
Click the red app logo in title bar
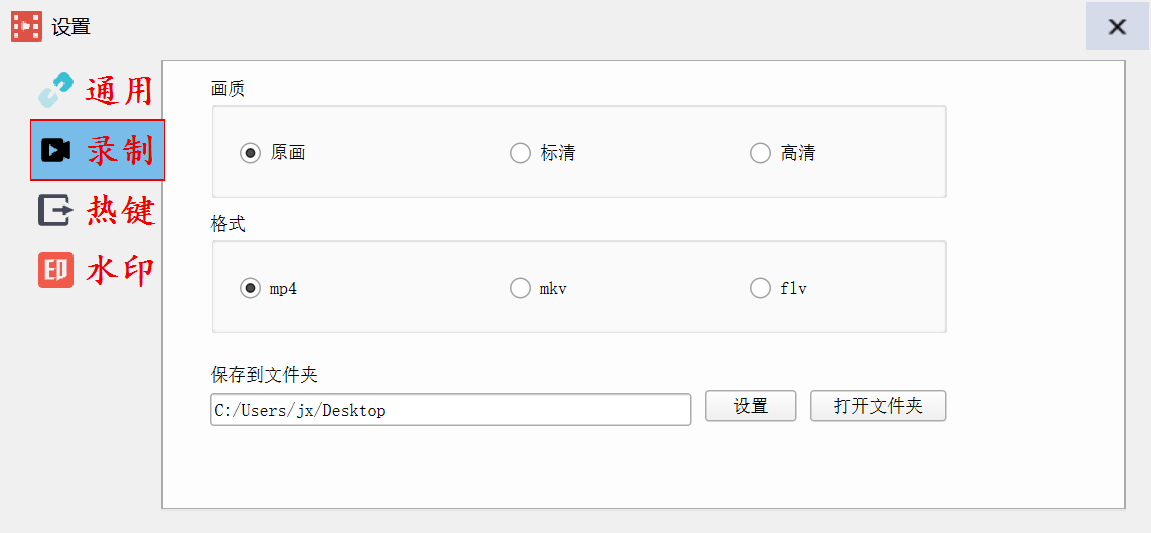[26, 27]
